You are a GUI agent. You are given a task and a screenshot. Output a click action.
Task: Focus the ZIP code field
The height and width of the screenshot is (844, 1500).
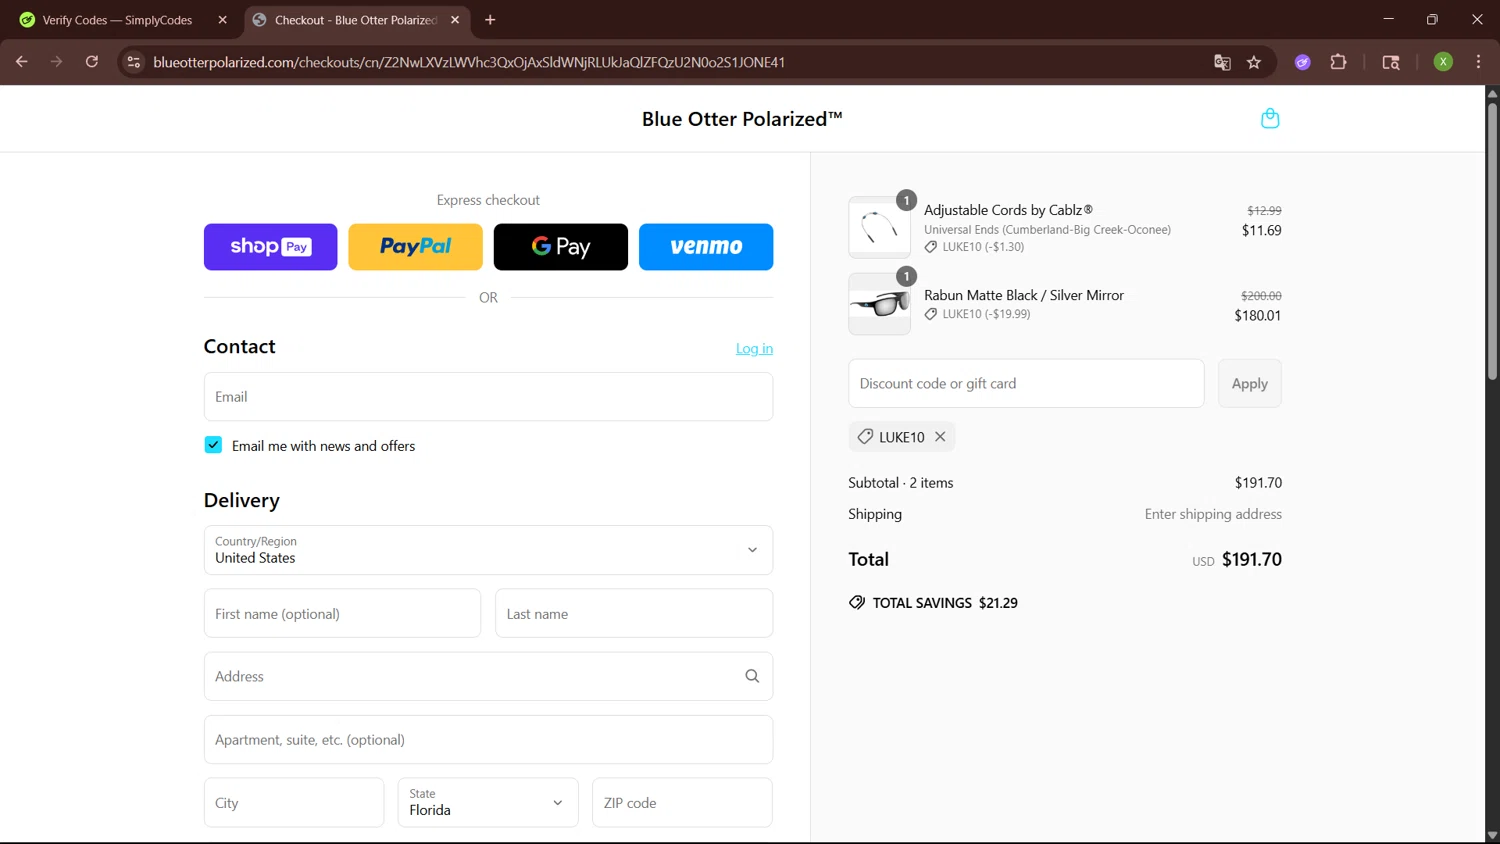click(x=682, y=803)
